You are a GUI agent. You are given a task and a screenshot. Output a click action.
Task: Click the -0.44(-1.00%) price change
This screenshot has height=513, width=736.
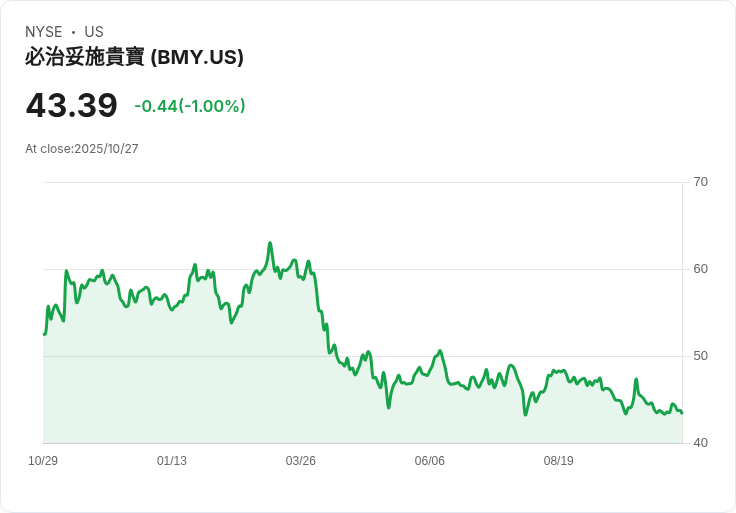[x=190, y=106]
